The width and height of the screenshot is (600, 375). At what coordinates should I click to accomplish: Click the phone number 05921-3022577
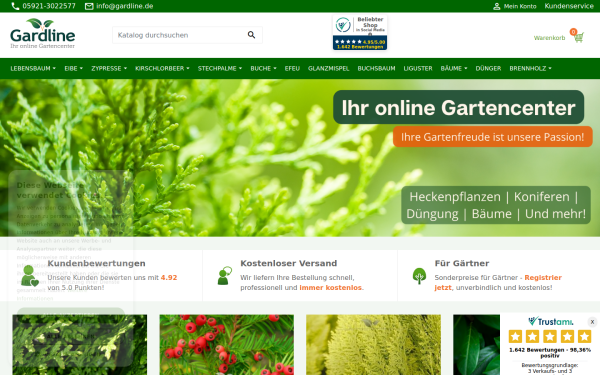coord(49,6)
